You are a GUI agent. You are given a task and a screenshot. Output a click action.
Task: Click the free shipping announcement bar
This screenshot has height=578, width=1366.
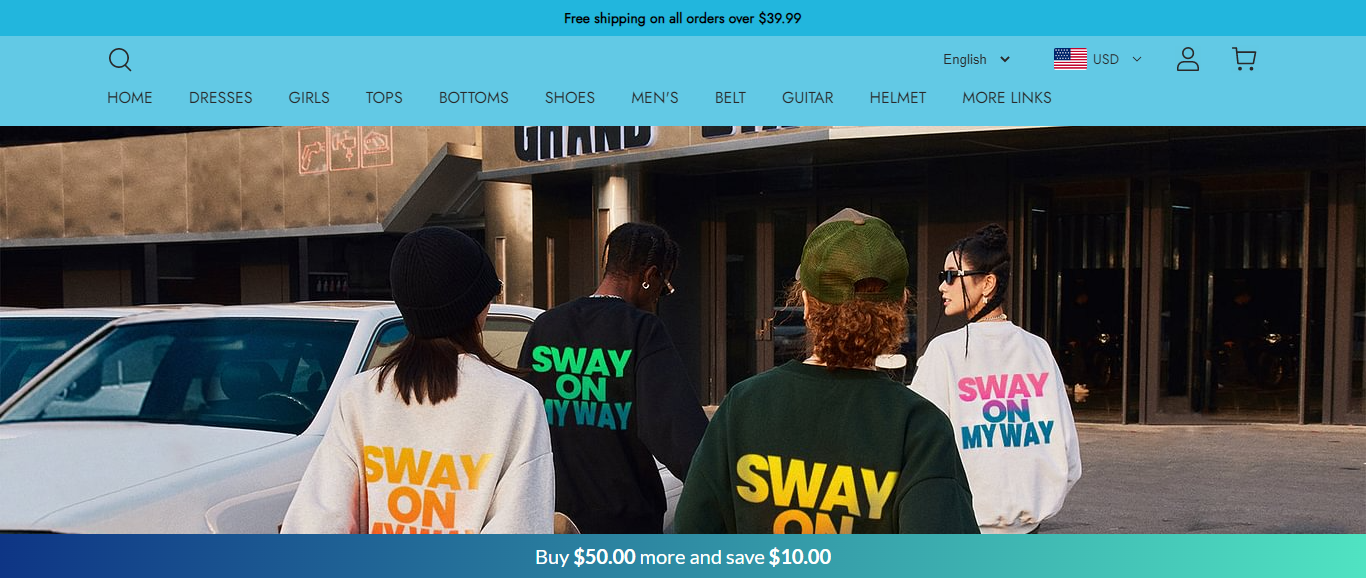(683, 18)
